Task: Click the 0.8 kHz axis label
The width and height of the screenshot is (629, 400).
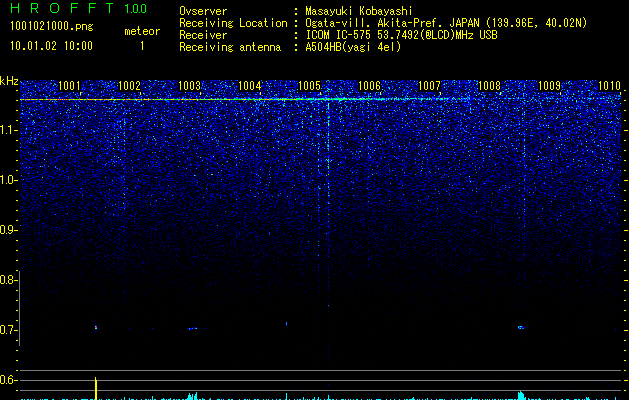Action: tap(7, 280)
